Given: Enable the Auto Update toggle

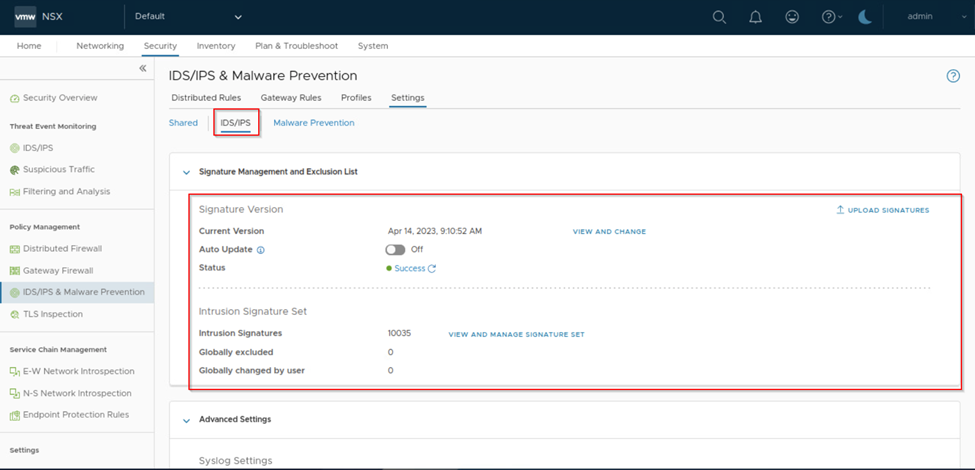Looking at the screenshot, I should (395, 249).
